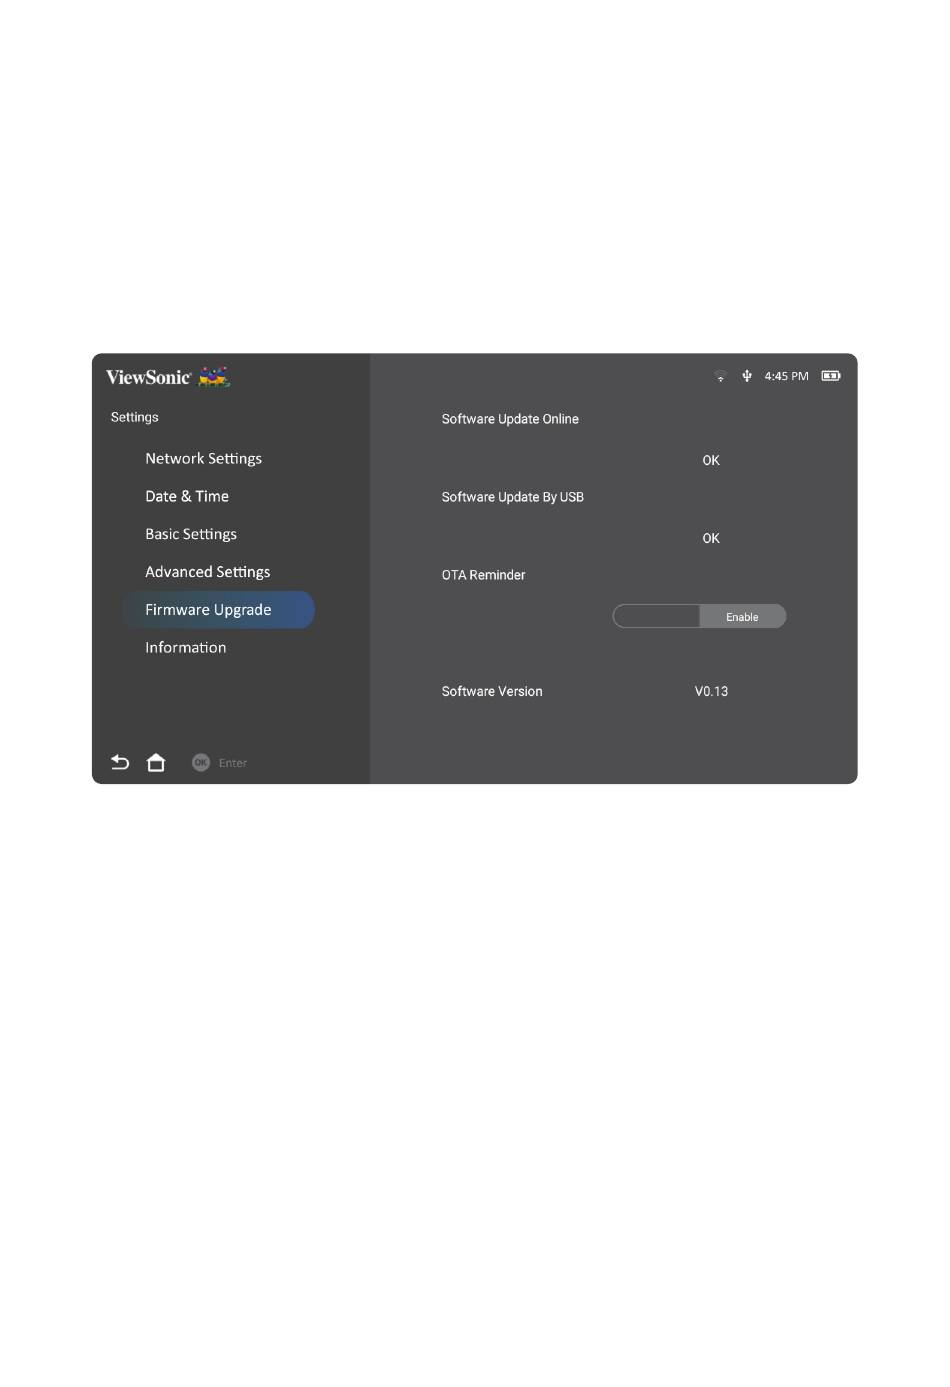Click the back arrow icon
The width and height of the screenshot is (950, 1387).
120,763
